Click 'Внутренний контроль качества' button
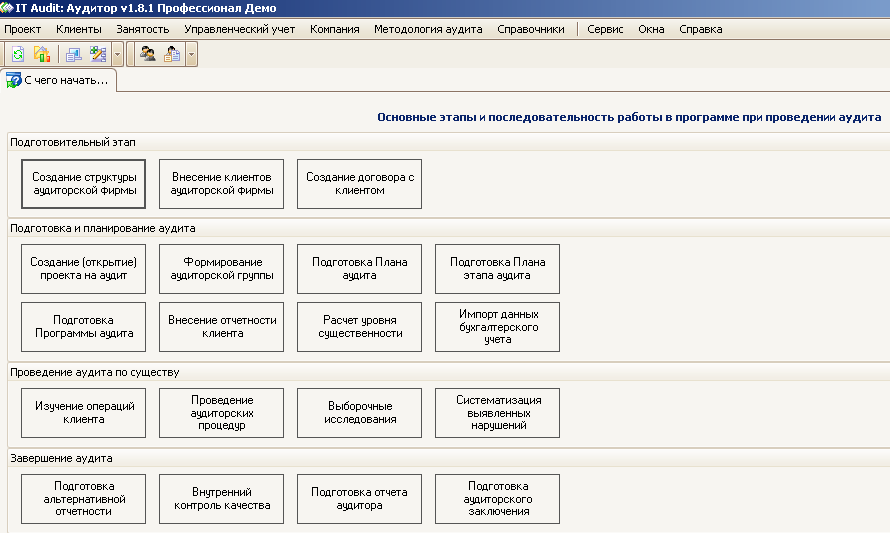The height and width of the screenshot is (533, 890). click(221, 499)
